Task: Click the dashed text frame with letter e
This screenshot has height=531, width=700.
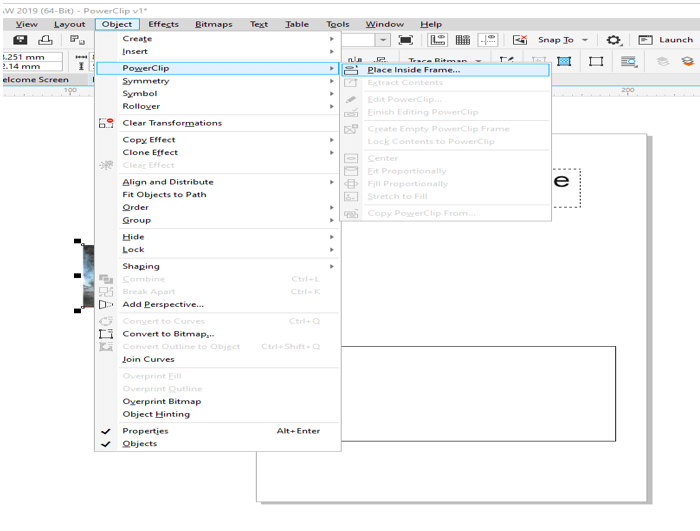Action: [567, 188]
